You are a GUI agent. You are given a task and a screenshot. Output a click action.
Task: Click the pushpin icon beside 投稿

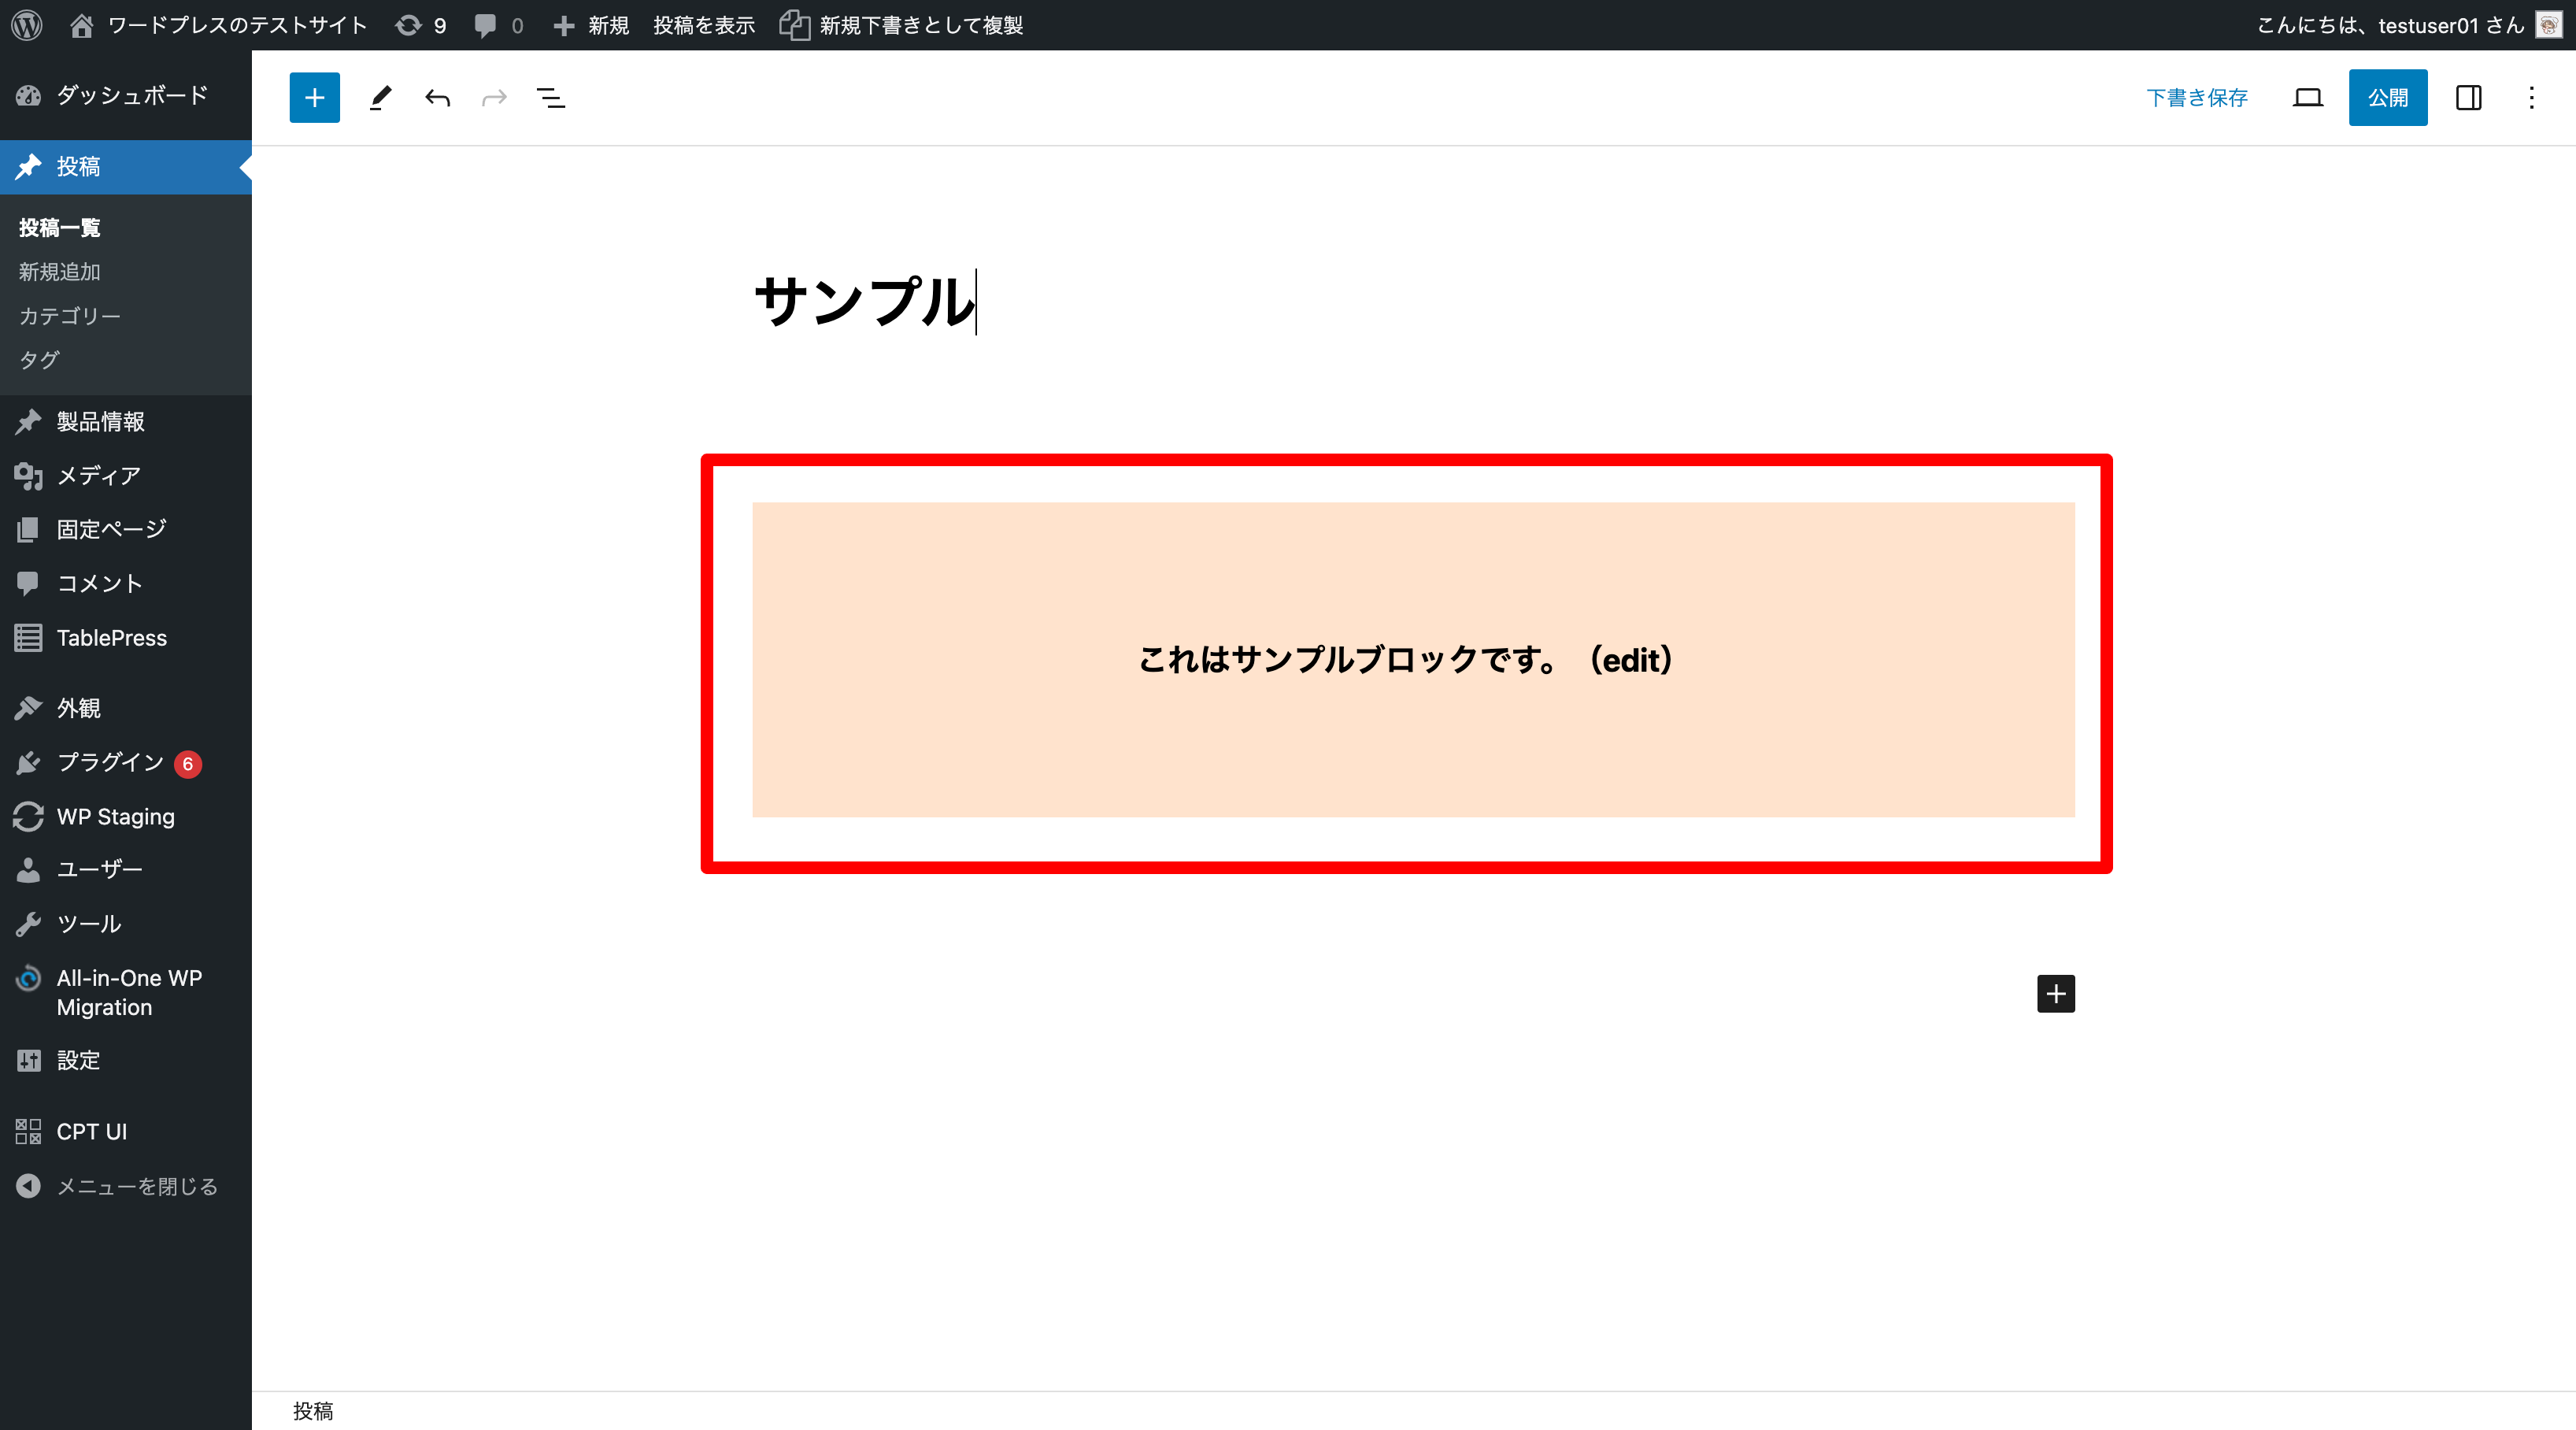click(x=28, y=166)
